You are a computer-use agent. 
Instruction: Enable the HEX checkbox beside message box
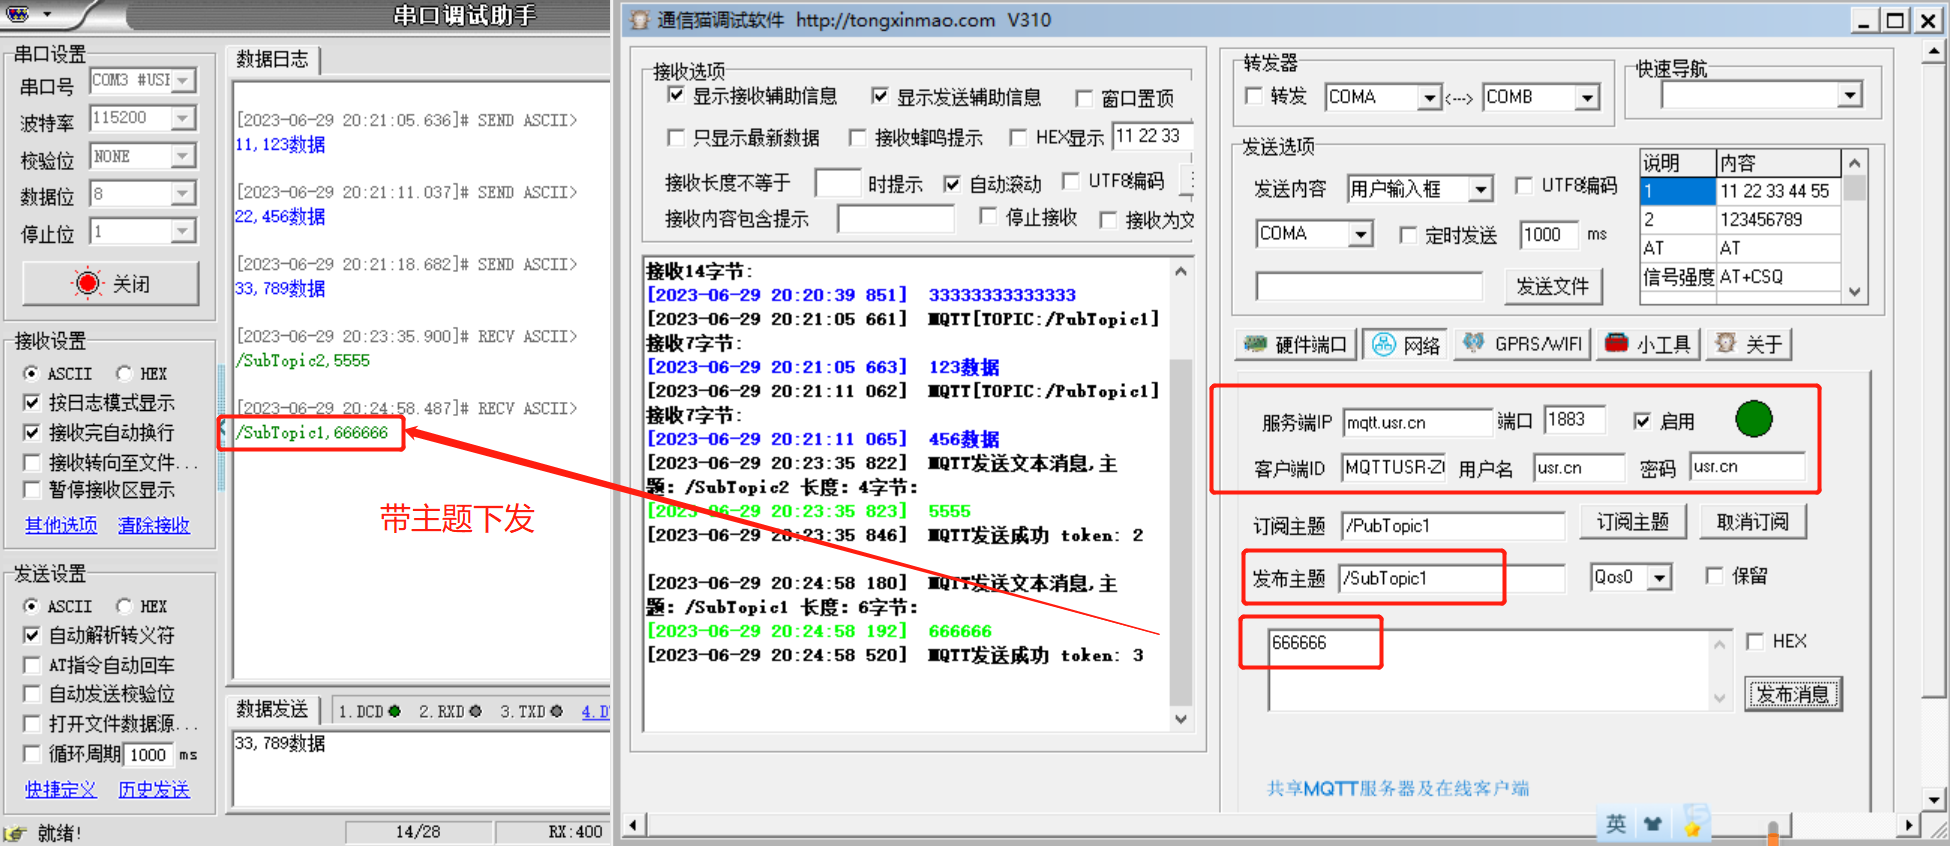coord(1755,642)
